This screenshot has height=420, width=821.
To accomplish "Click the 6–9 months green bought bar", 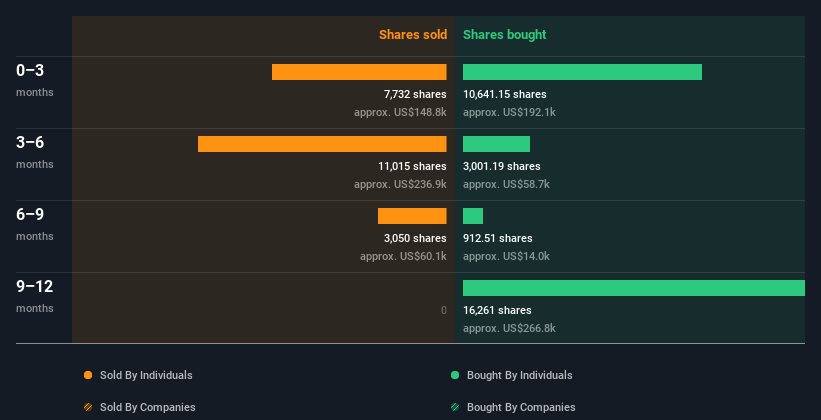I will click(473, 216).
